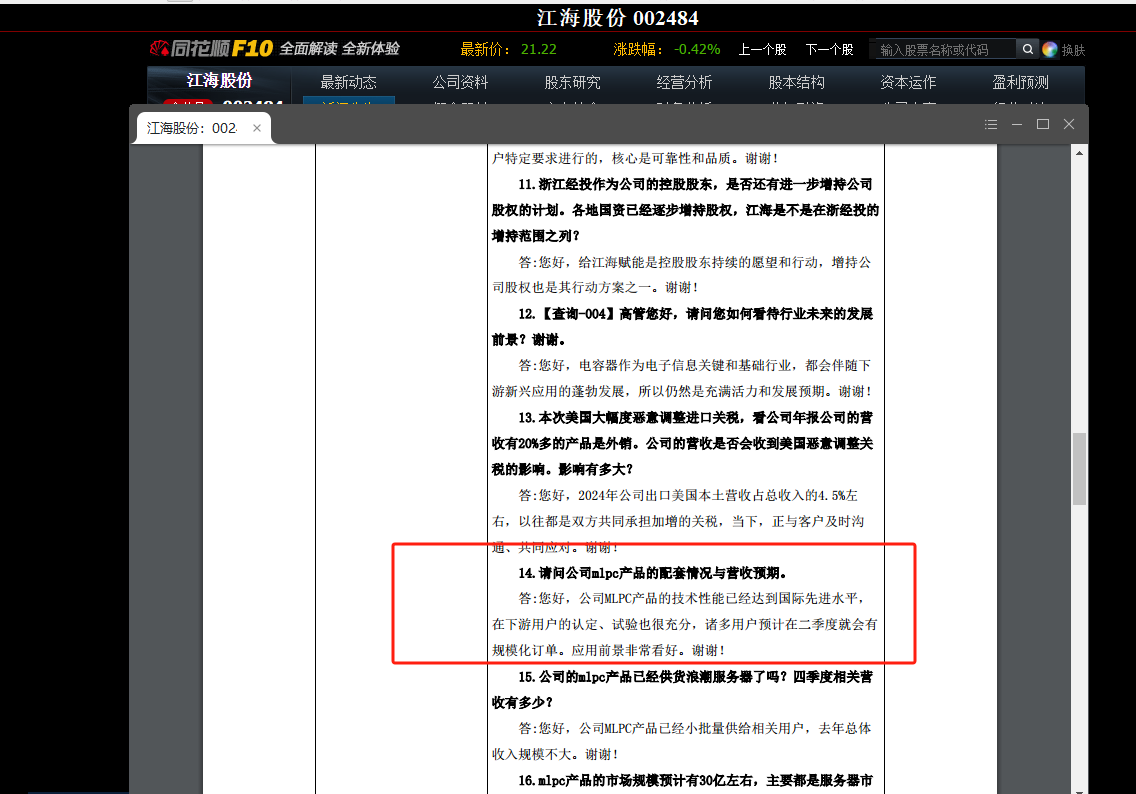Viewport: 1136px width, 794px height.
Task: Click the line 户特定要求进行的
Action: tap(635, 158)
